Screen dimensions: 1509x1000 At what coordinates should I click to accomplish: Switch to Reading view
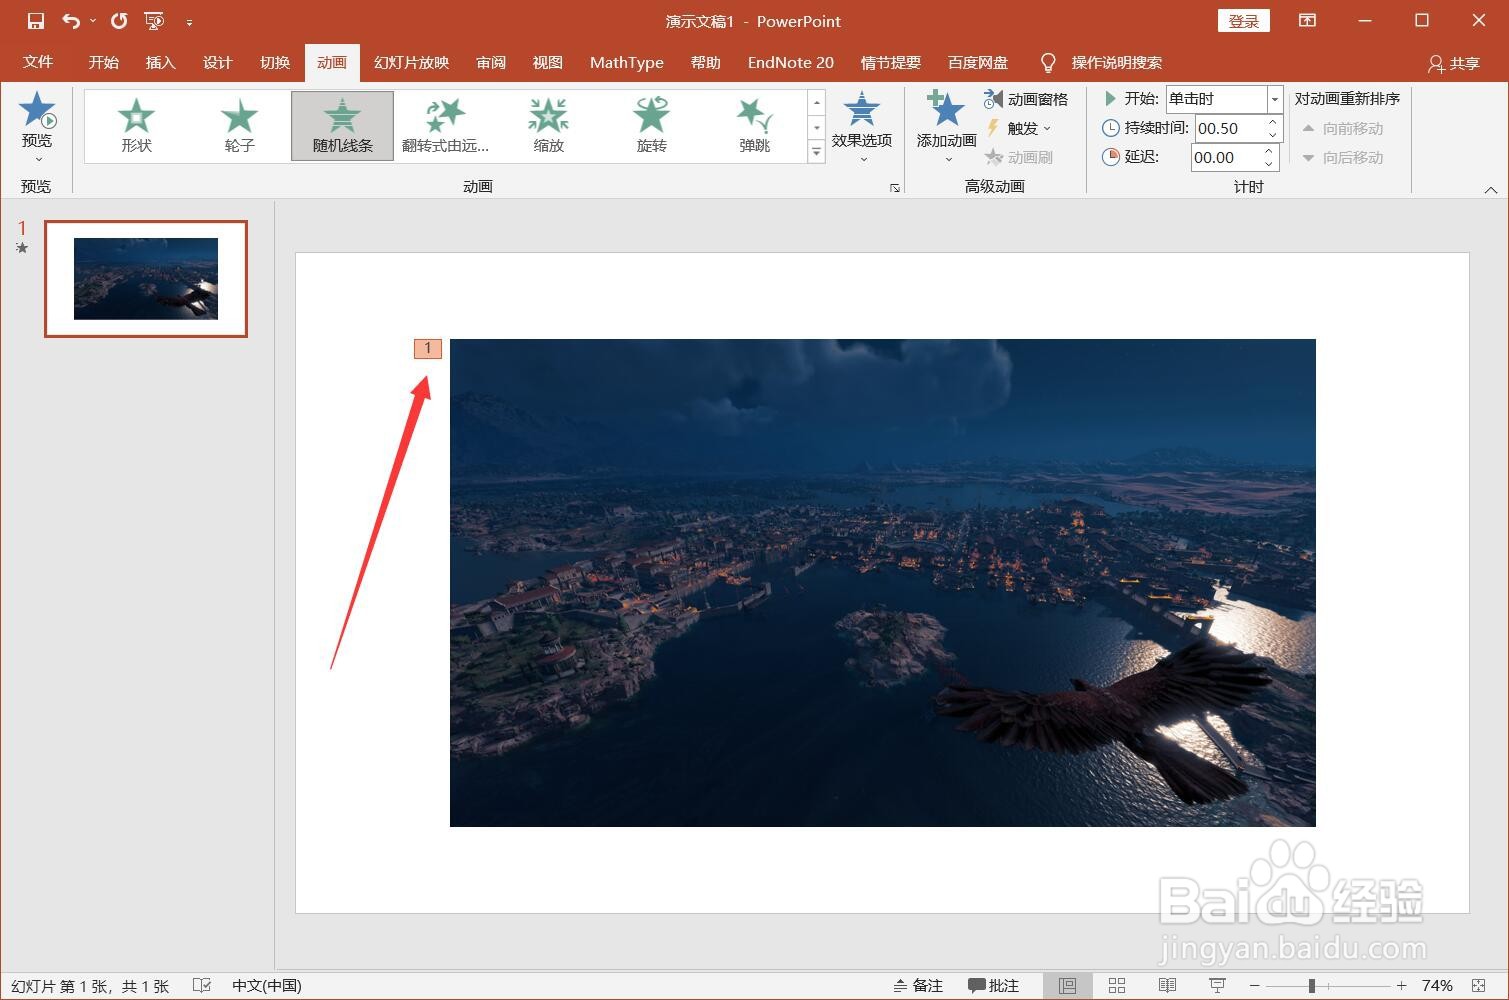tap(1167, 986)
